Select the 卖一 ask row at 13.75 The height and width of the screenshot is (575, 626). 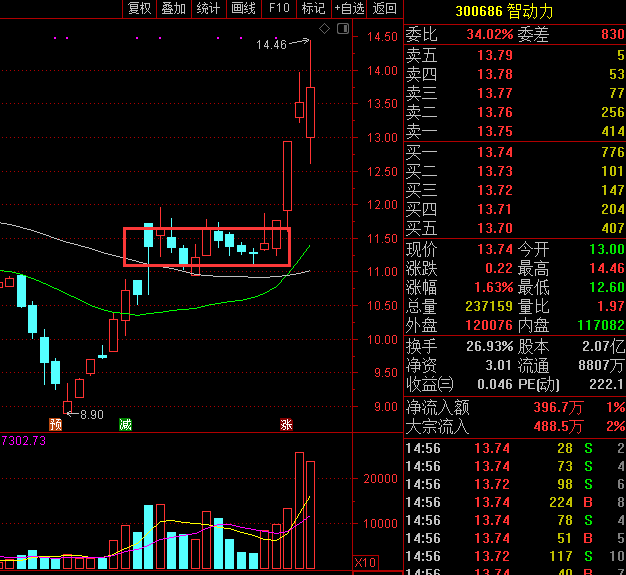pyautogui.click(x=515, y=131)
